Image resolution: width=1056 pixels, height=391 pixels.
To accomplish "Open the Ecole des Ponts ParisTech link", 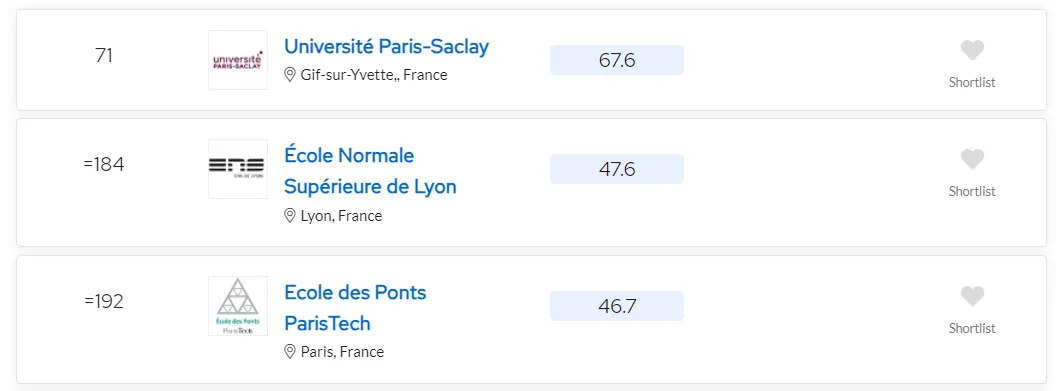I will [355, 308].
